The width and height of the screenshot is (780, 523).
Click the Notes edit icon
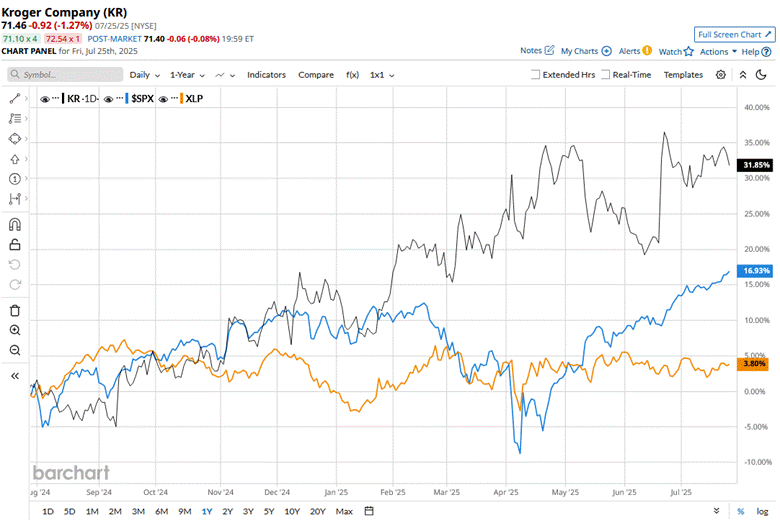click(549, 50)
